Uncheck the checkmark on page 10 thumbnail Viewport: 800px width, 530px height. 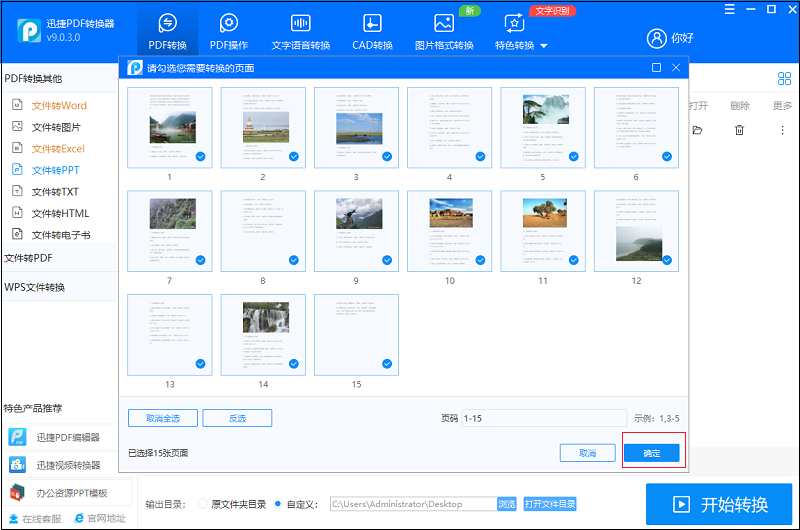pos(480,260)
